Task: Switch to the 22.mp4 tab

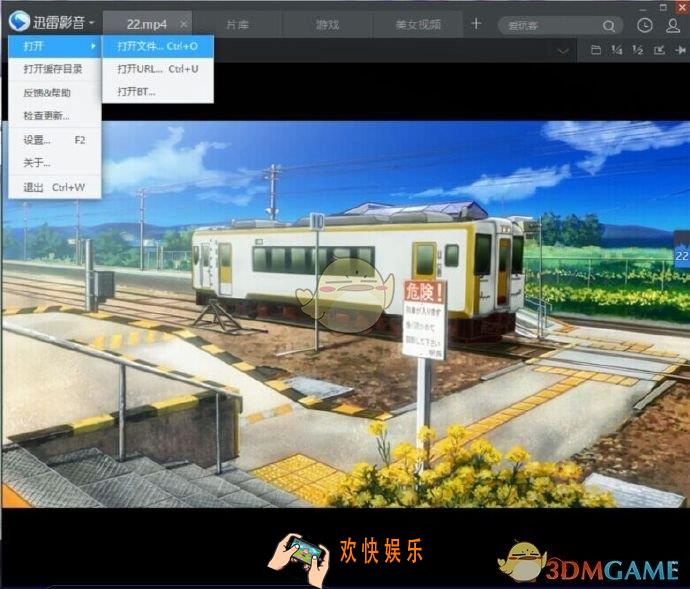Action: pos(147,24)
